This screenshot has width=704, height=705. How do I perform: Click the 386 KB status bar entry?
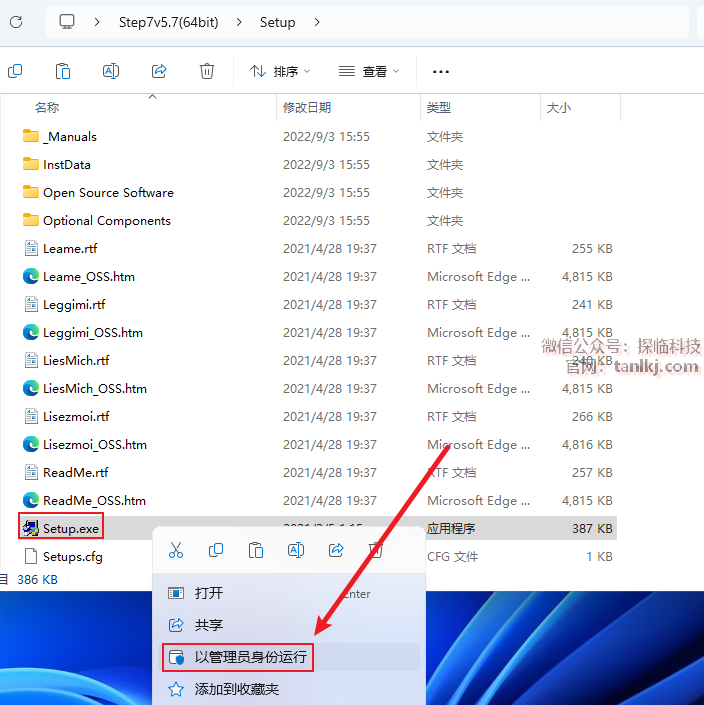pos(37,580)
